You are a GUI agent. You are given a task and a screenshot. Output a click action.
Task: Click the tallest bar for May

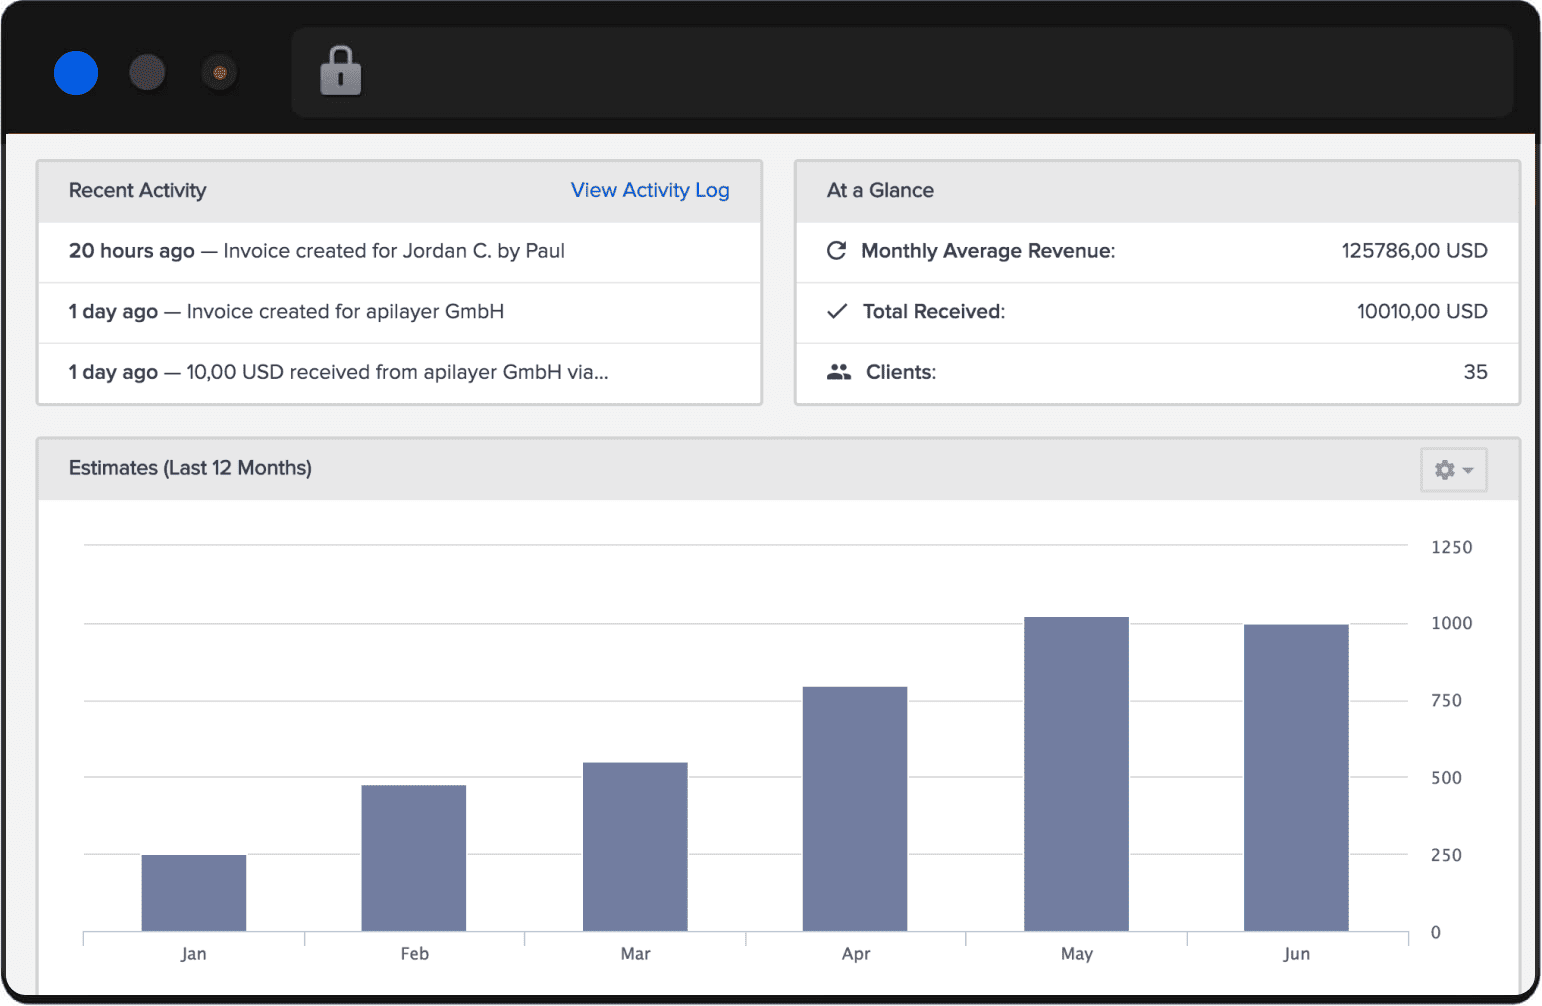pos(1076,774)
